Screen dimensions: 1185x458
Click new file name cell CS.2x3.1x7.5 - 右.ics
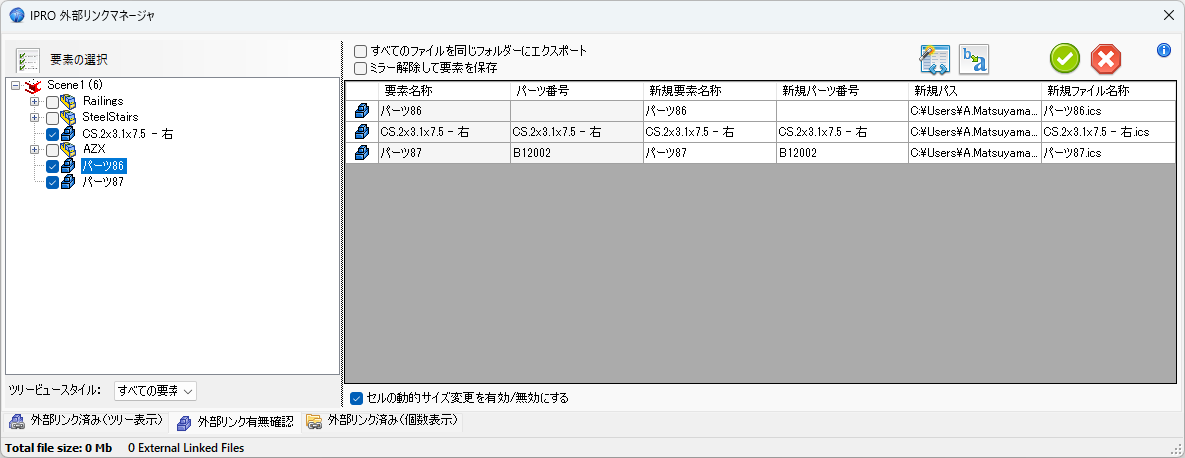[1109, 132]
